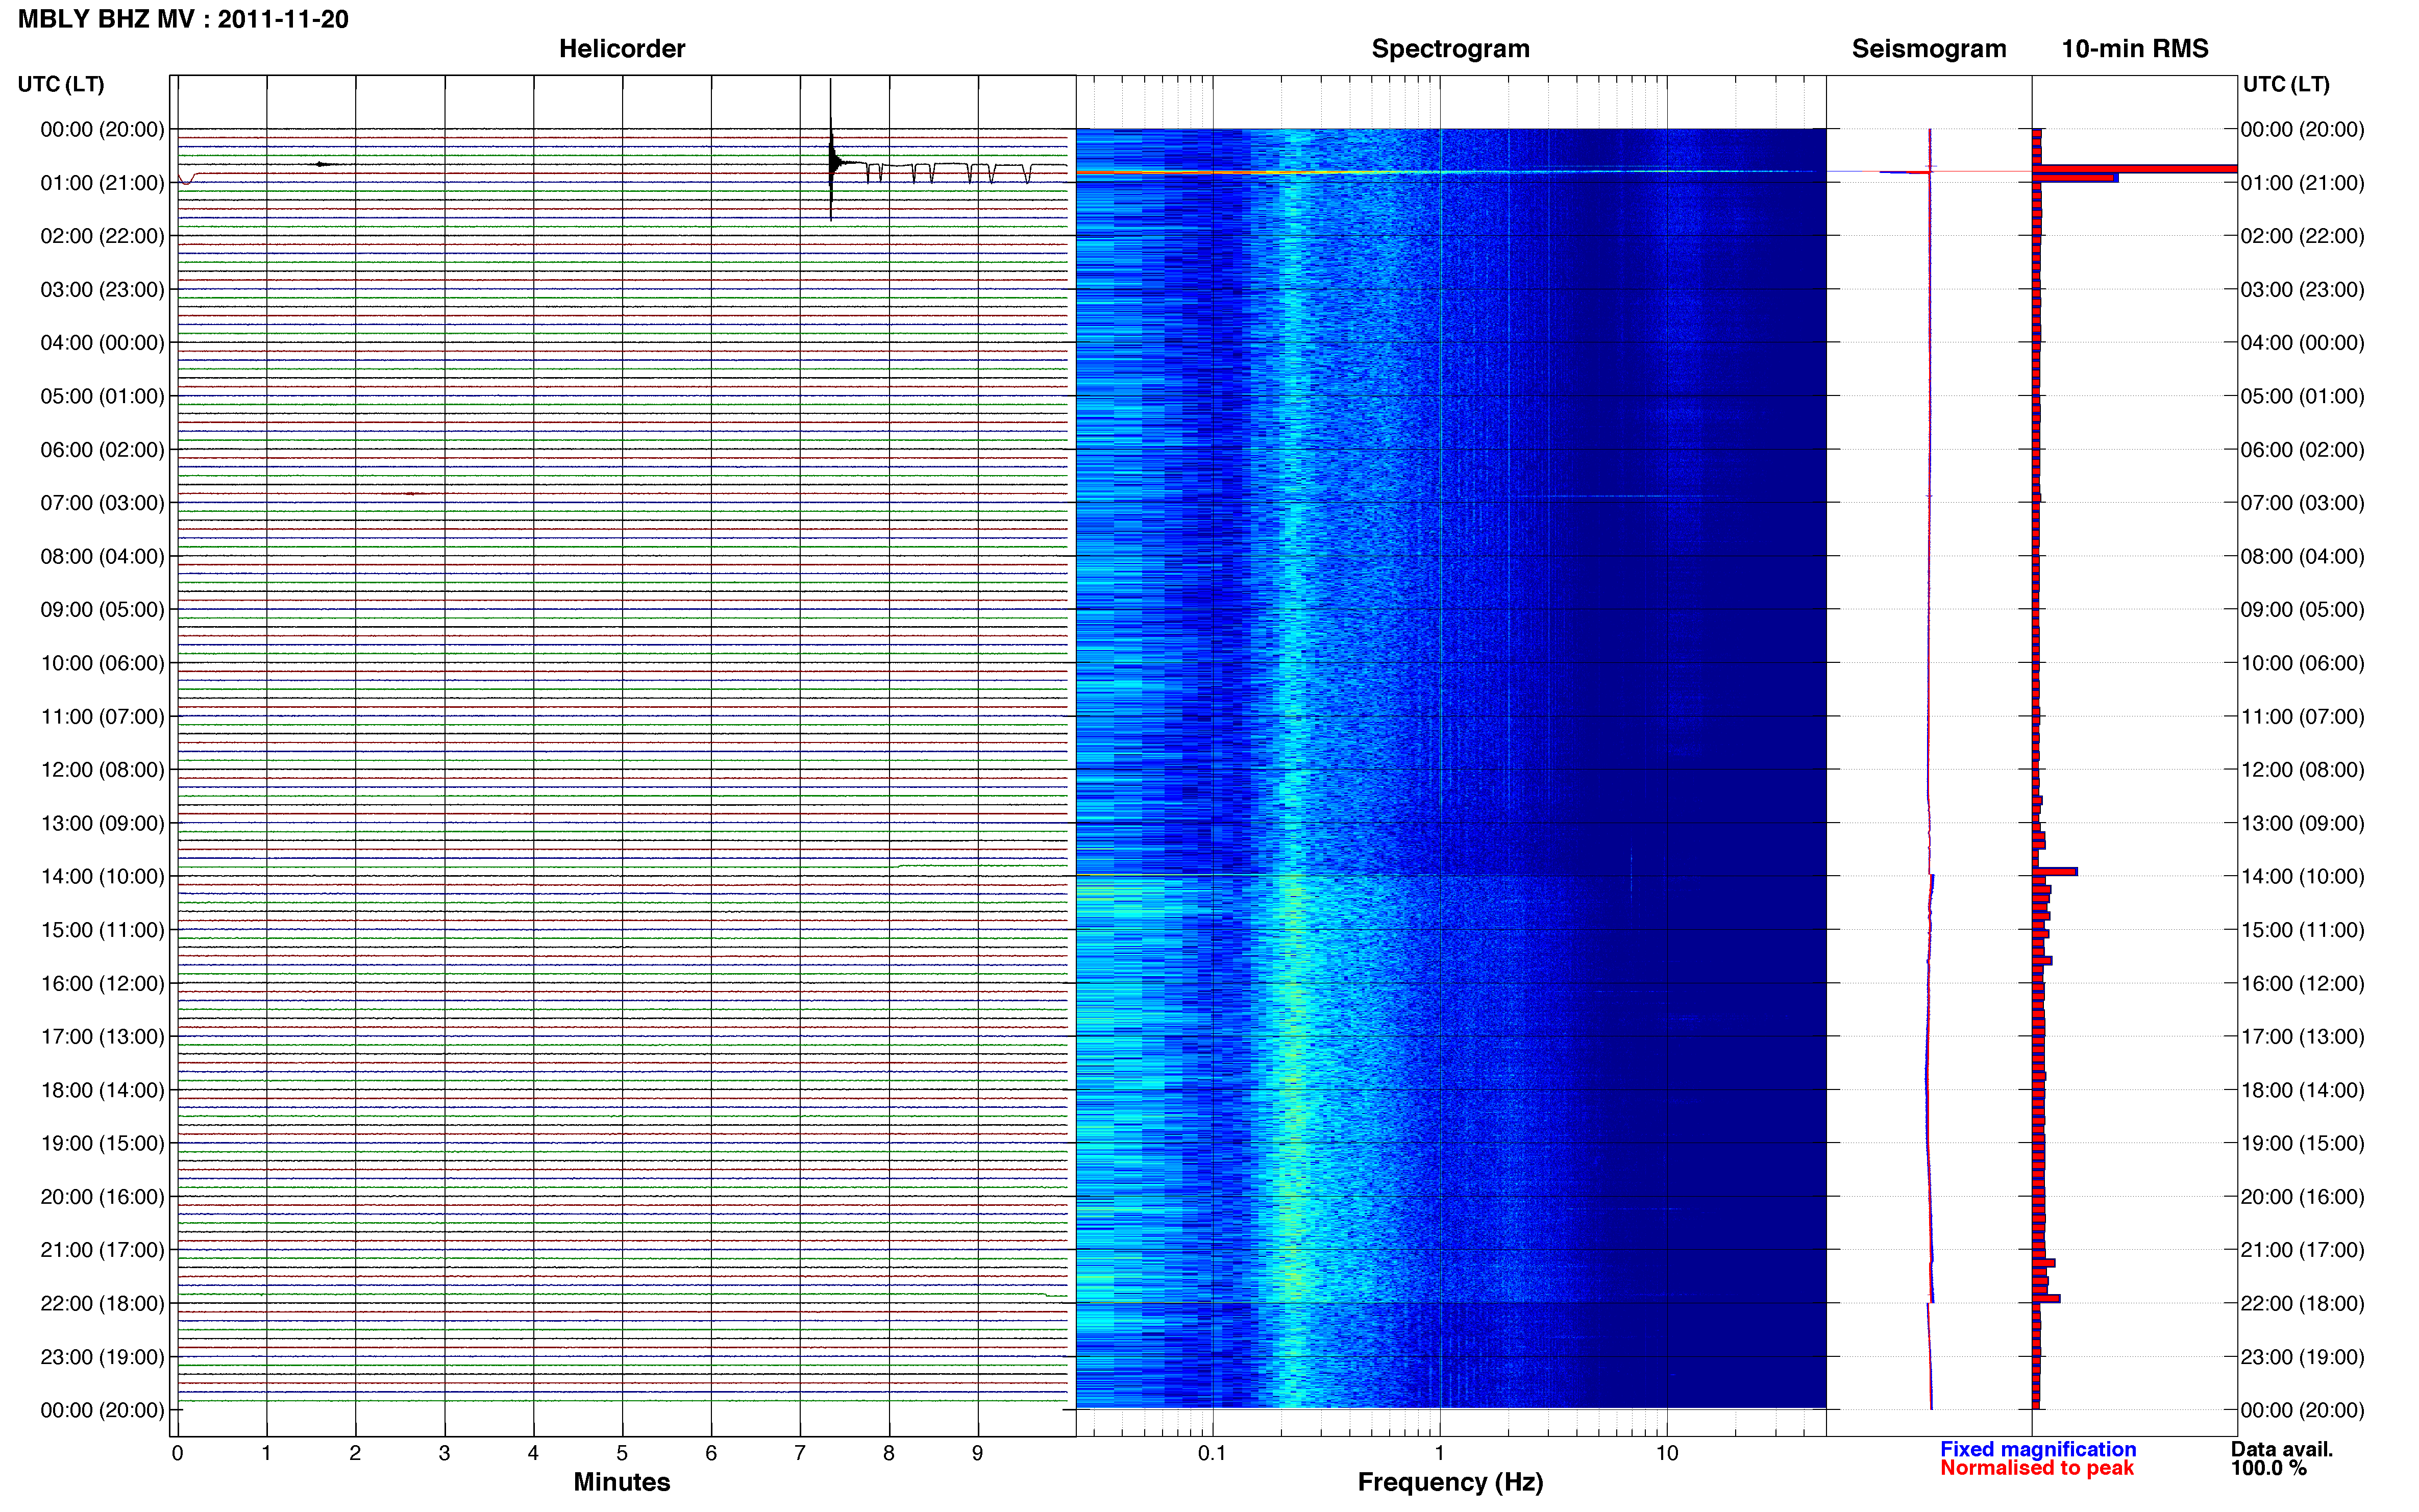
Task: Click the Fixed magnification legend text
Action: (2038, 1449)
